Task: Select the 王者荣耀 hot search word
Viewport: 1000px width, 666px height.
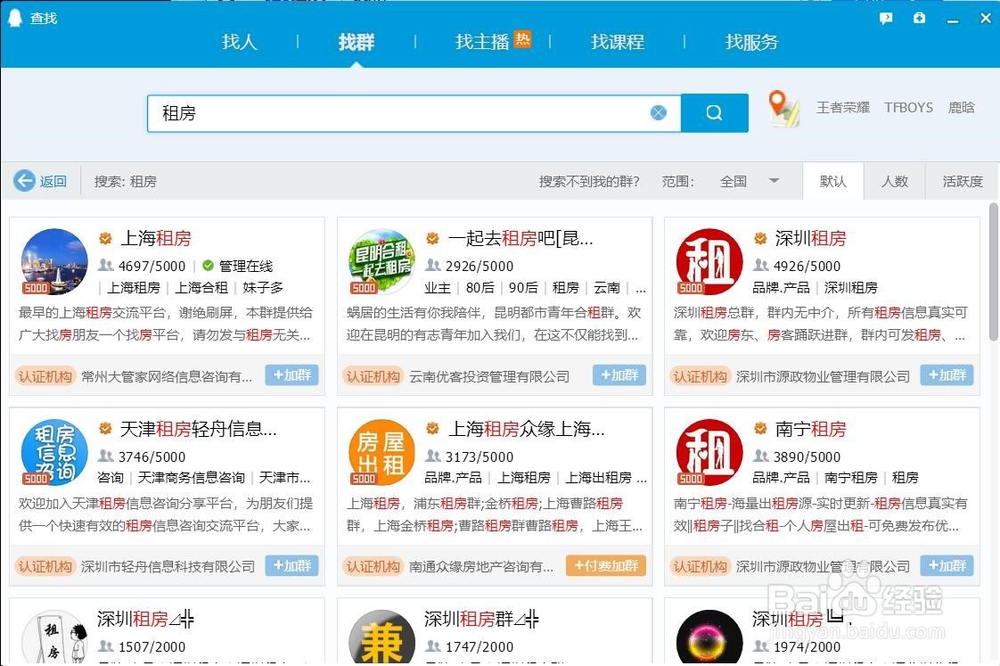Action: (x=843, y=107)
